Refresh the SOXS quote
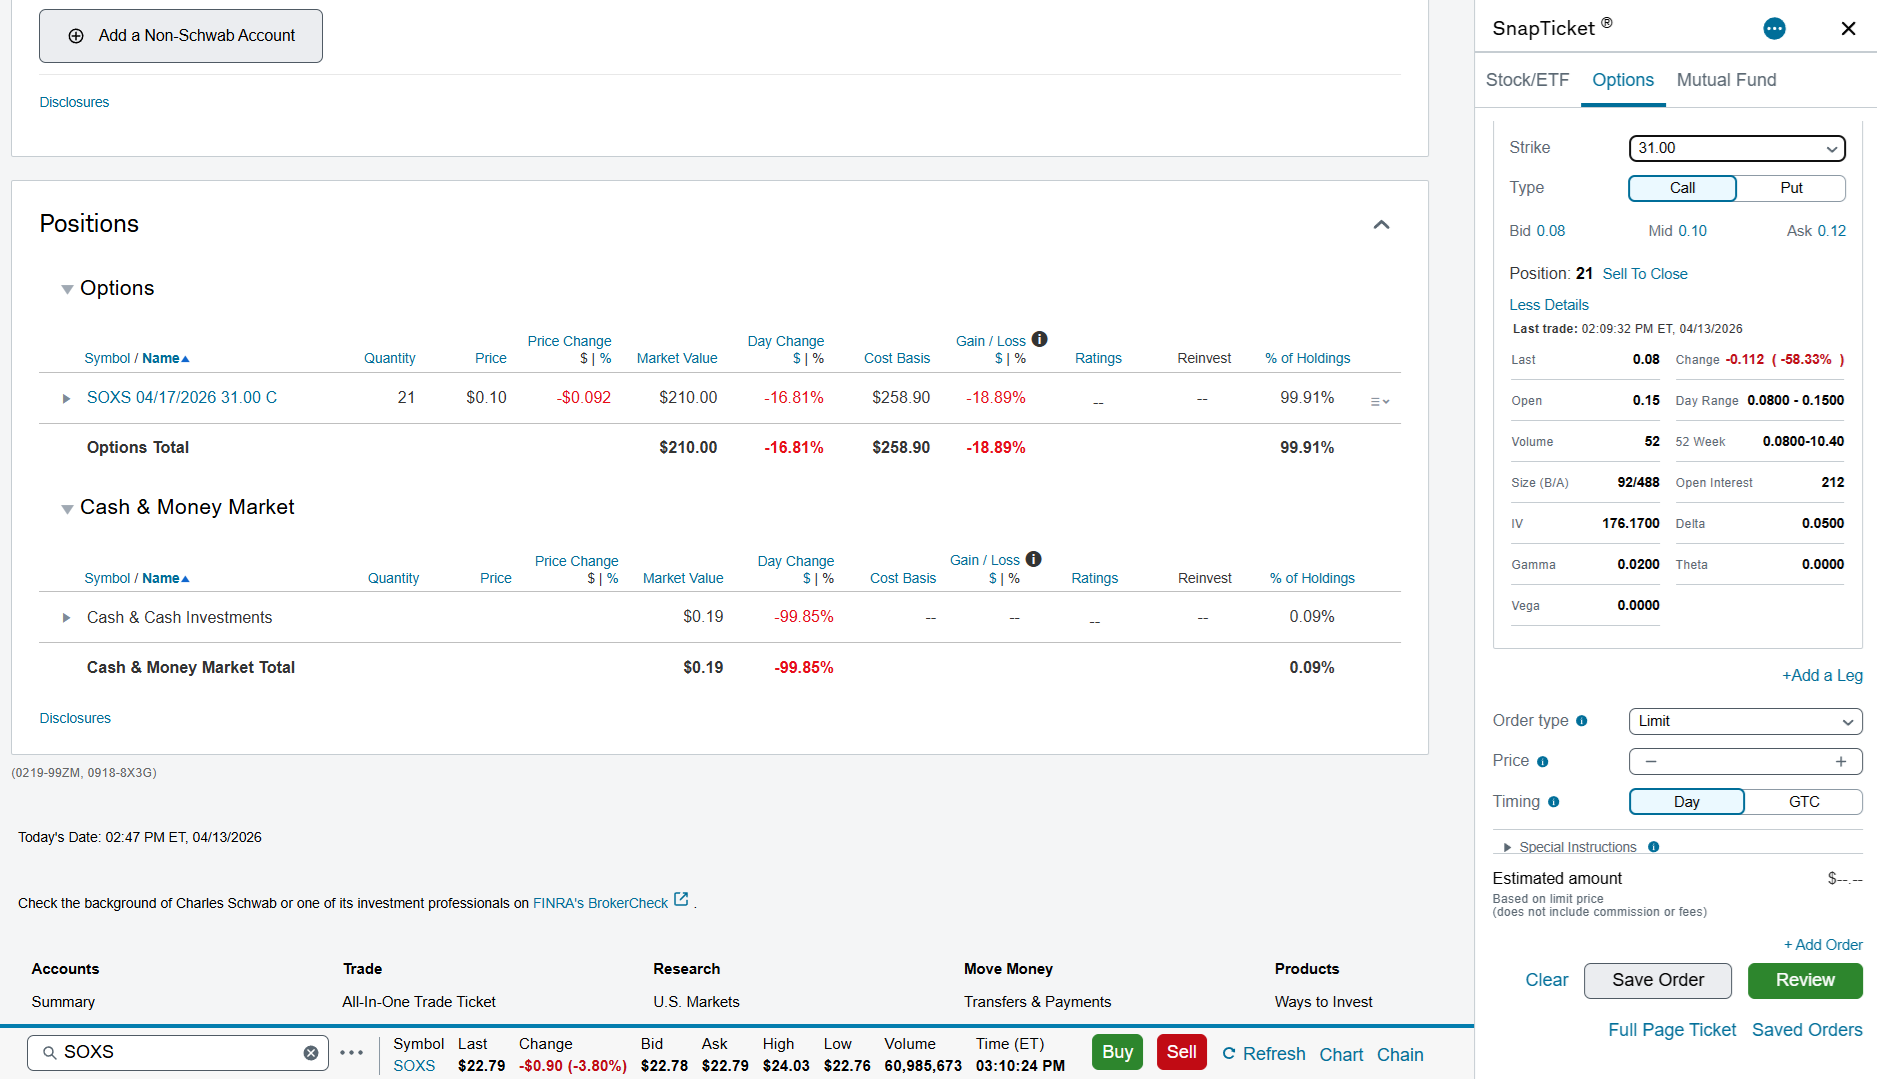Screen dimensions: 1877x1079 coord(1264,1054)
